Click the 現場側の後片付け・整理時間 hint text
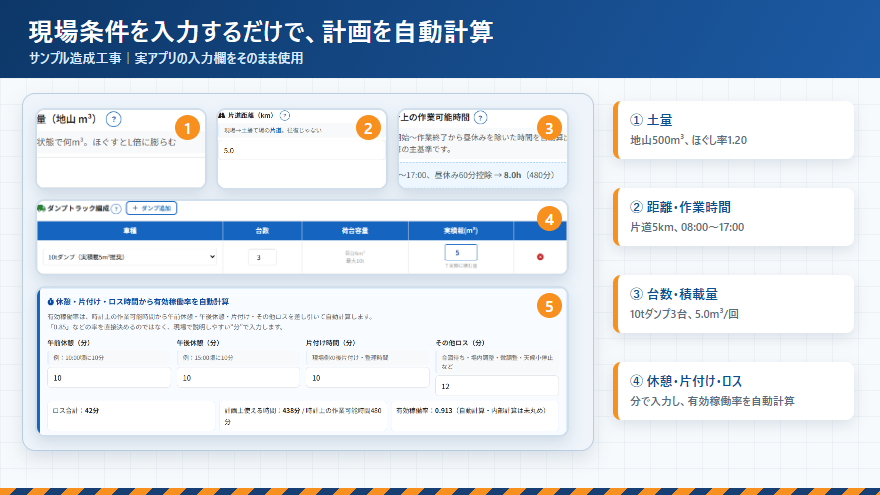 [350, 358]
